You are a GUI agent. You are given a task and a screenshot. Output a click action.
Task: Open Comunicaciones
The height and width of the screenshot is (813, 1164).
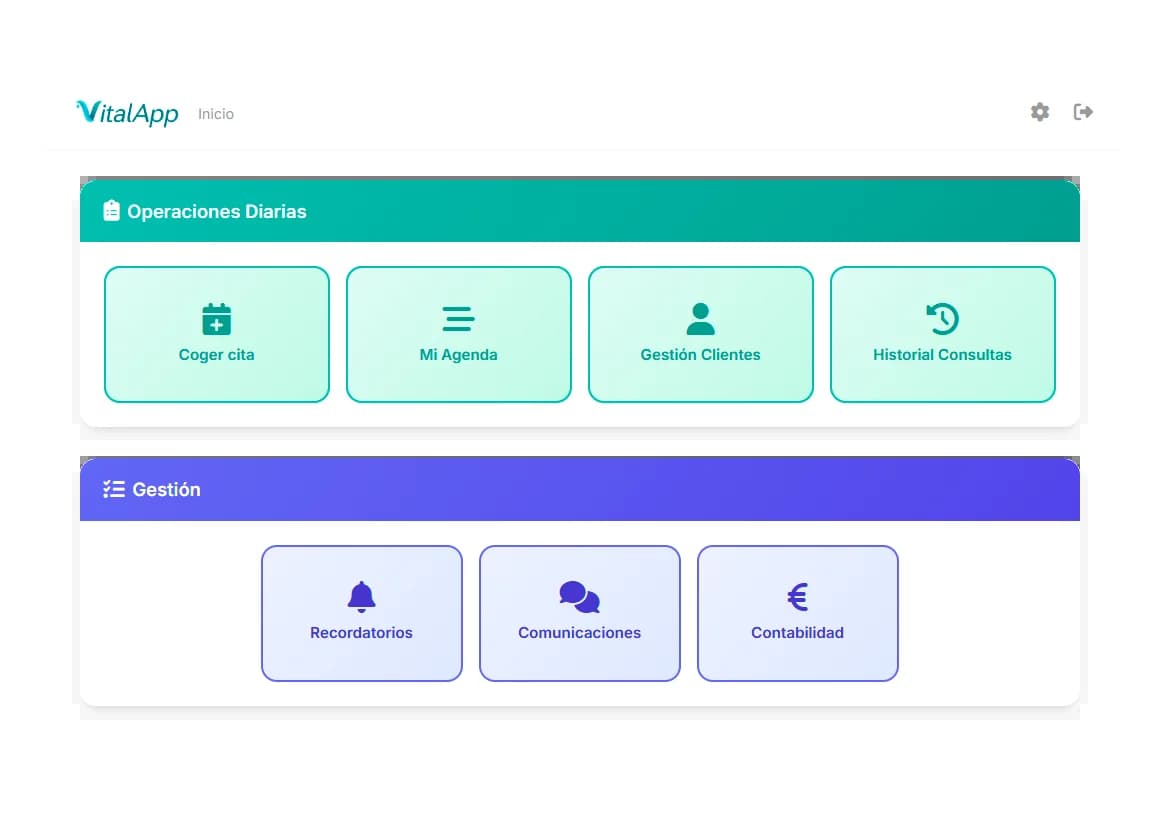[579, 613]
